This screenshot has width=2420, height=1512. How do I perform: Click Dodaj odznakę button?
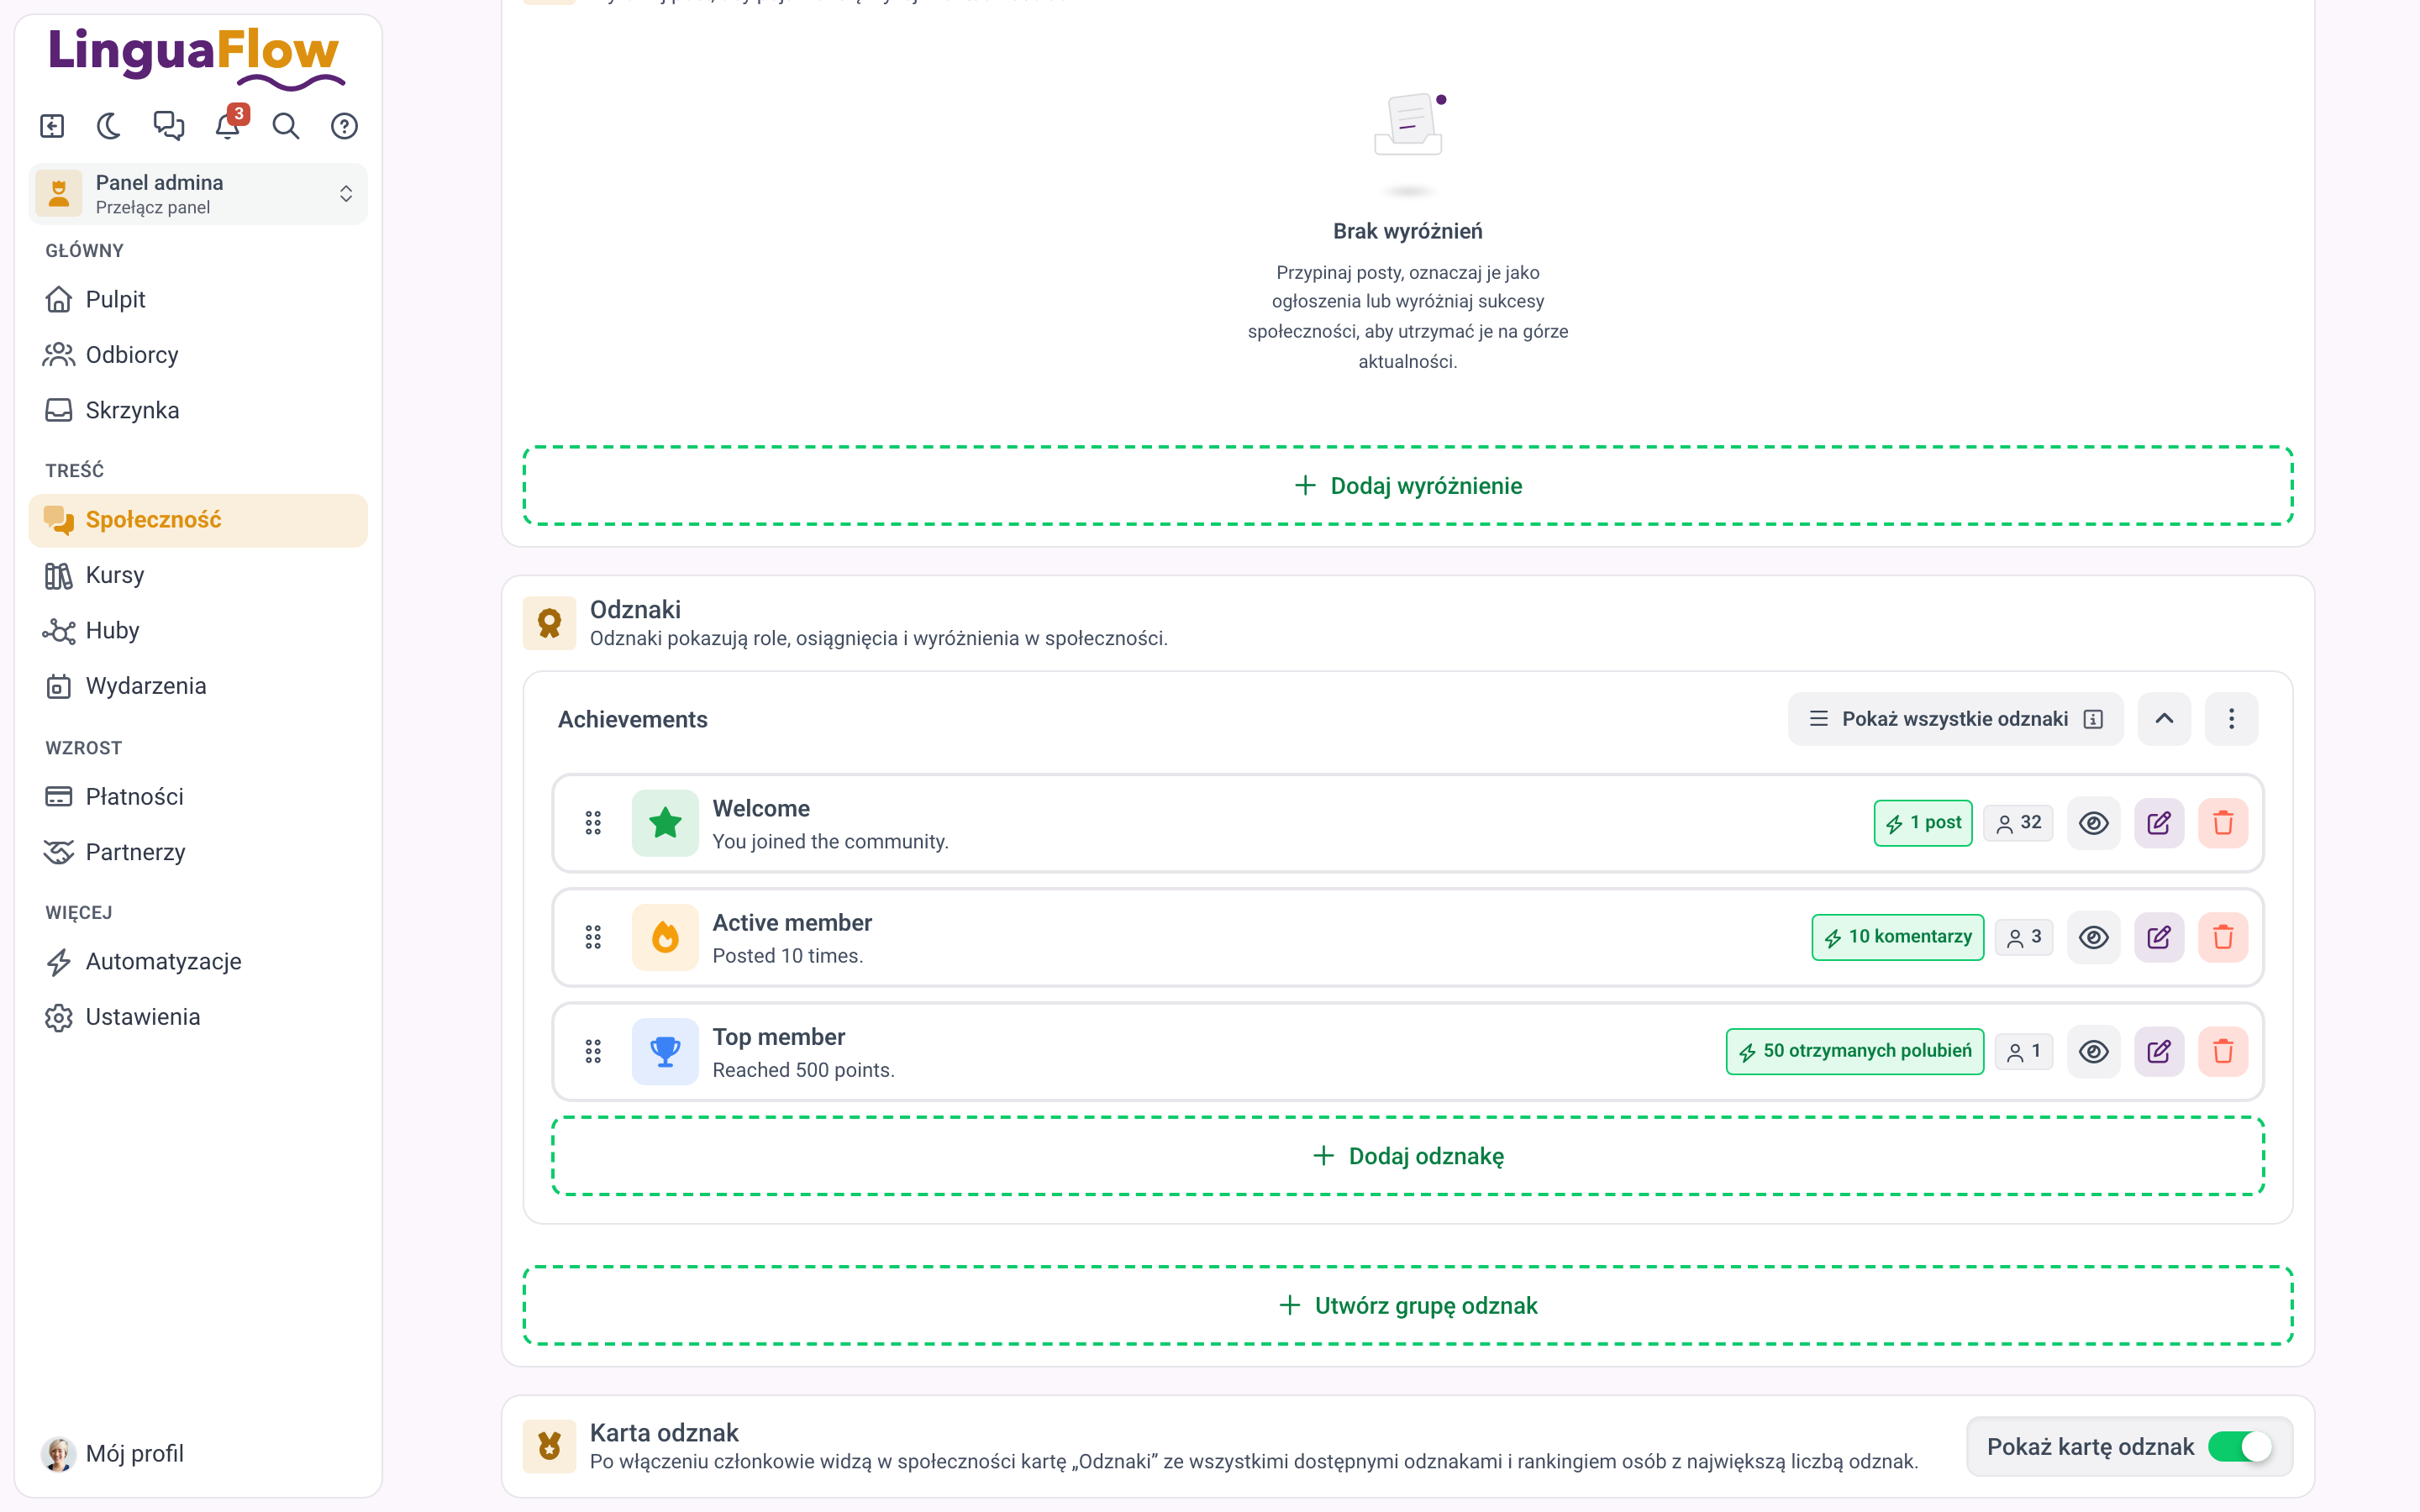[x=1408, y=1156]
